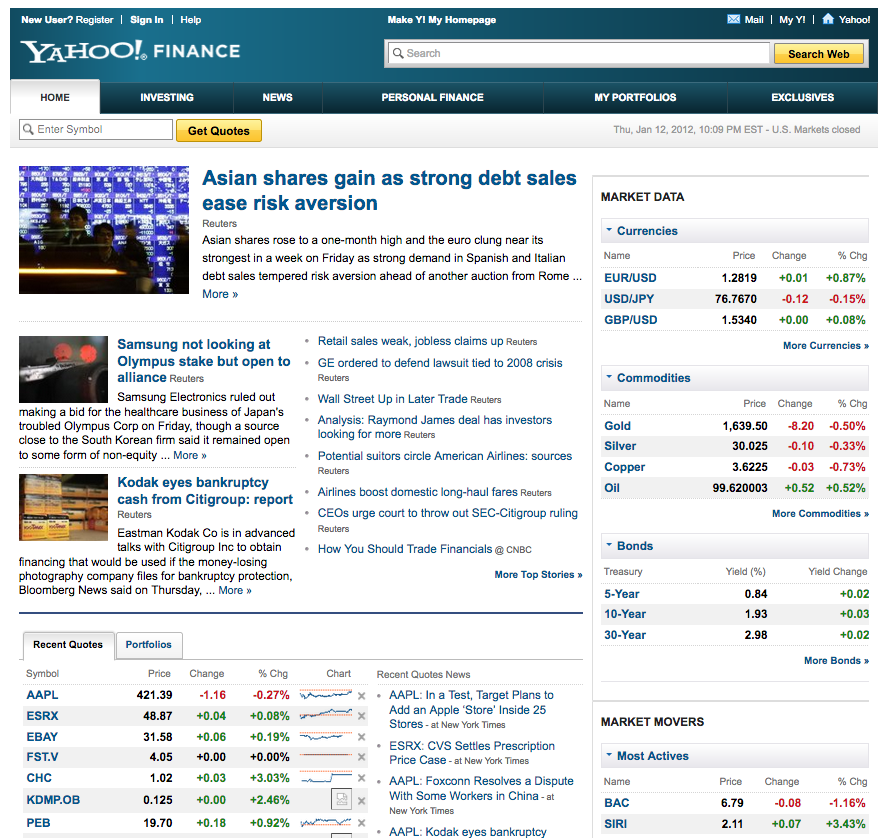Screen dimensions: 889x838
Task: Click the Yahoo! Finance logo
Action: pyautogui.click(x=130, y=51)
